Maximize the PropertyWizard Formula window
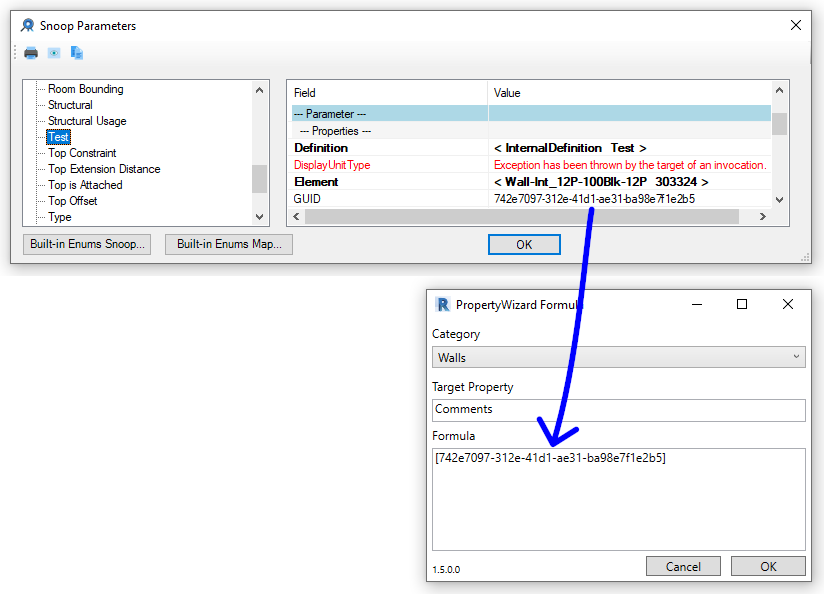 coord(741,304)
